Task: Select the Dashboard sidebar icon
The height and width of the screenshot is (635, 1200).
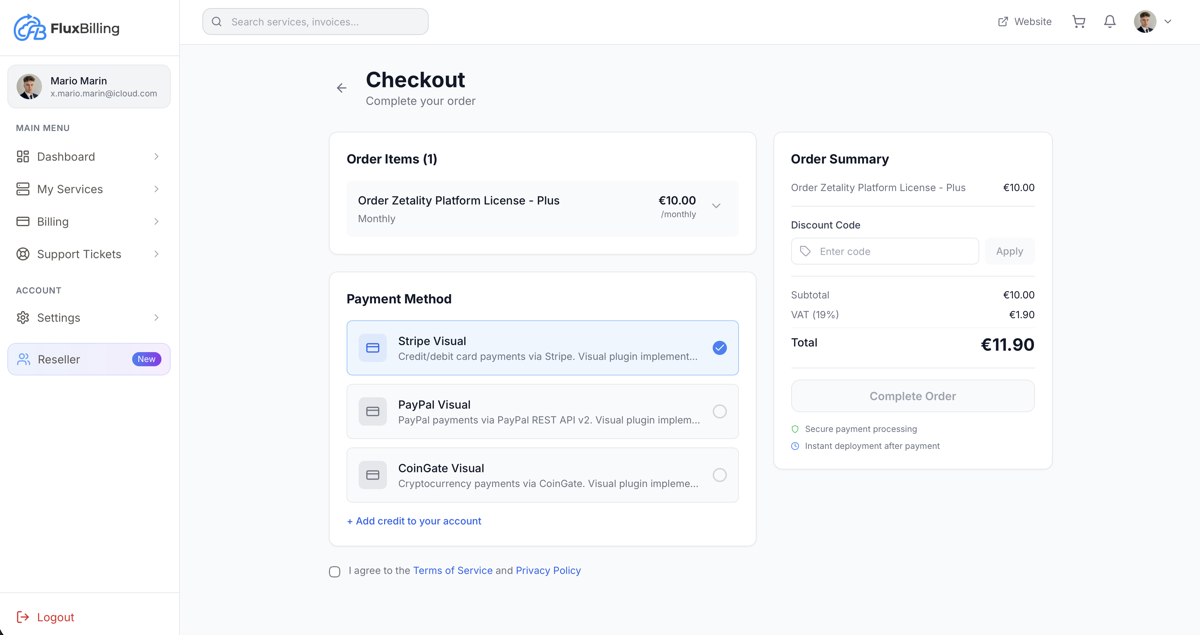Action: pos(22,156)
